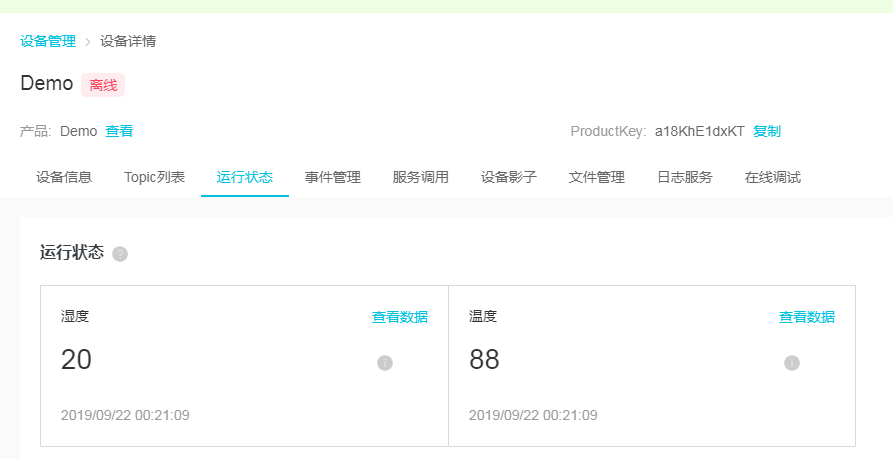Switch to the Topic列表 tab
The width and height of the screenshot is (893, 459).
[154, 177]
